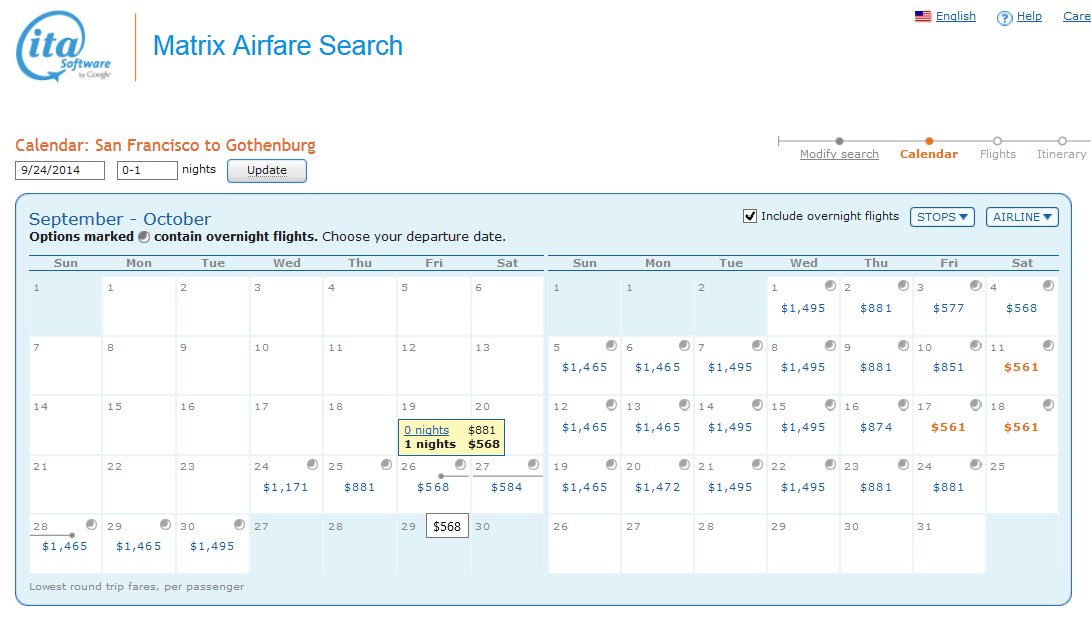Click overnight icon on October 18
Image resolution: width=1091 pixels, height=617 pixels.
1048,405
